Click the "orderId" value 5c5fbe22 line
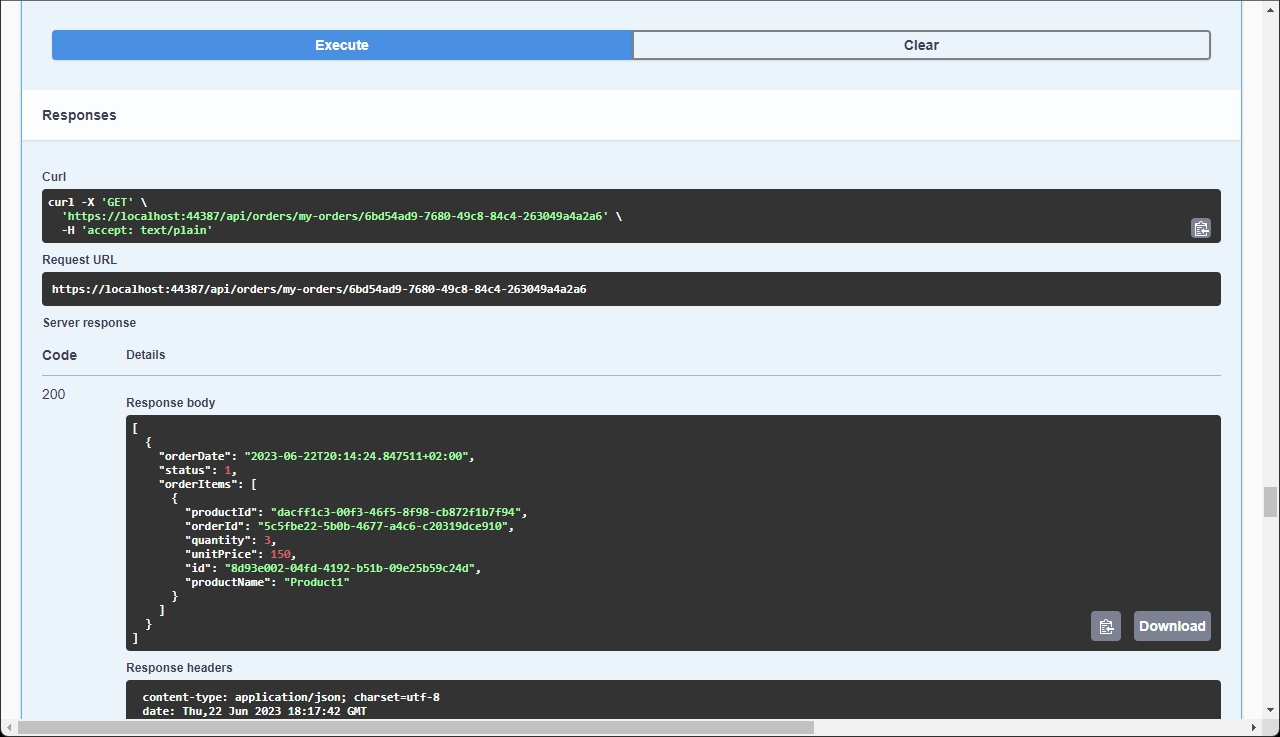1280x737 pixels. coord(349,526)
